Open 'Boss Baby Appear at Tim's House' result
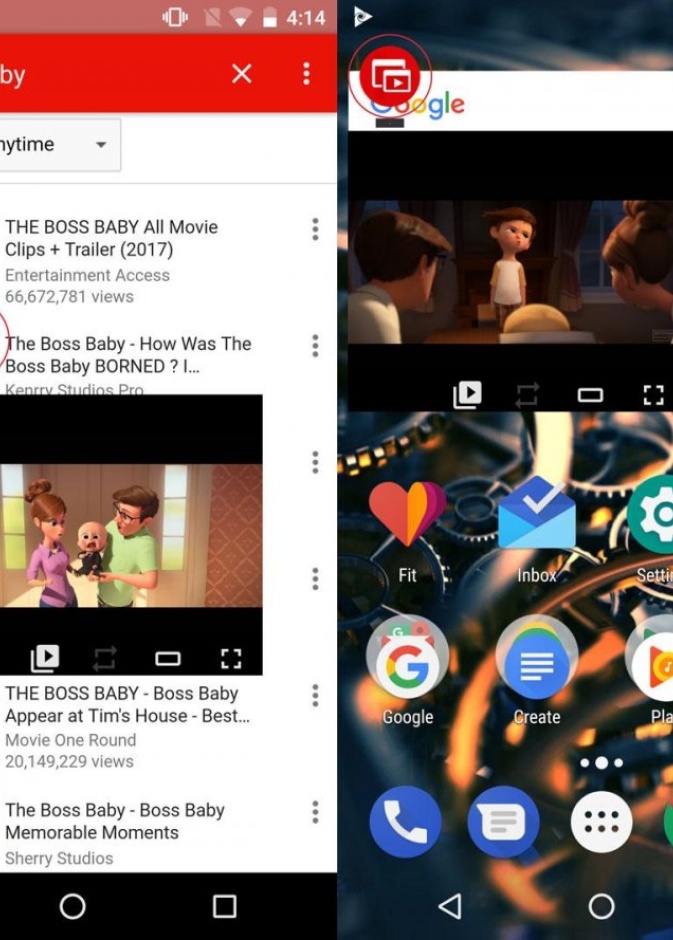 [128, 704]
